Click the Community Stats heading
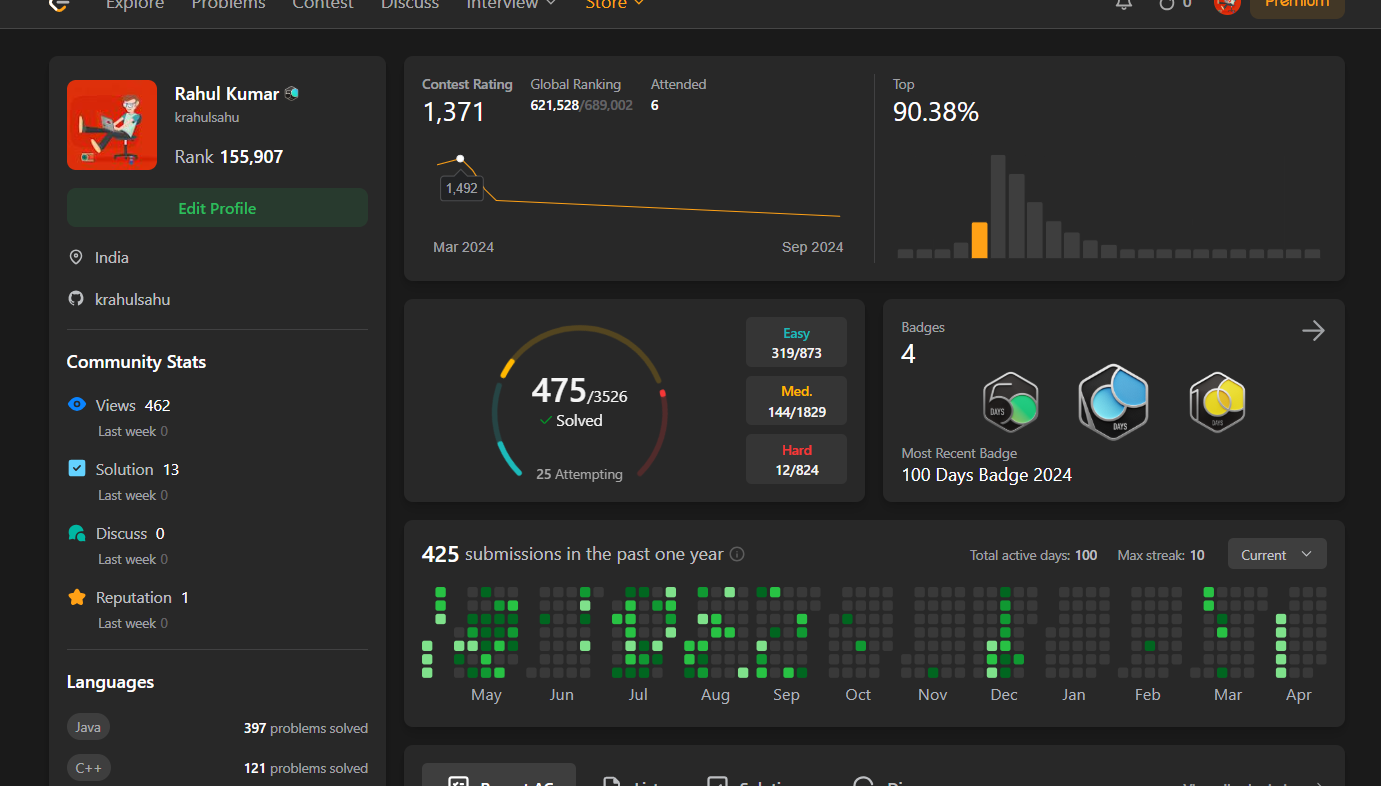The width and height of the screenshot is (1381, 786). (x=136, y=362)
